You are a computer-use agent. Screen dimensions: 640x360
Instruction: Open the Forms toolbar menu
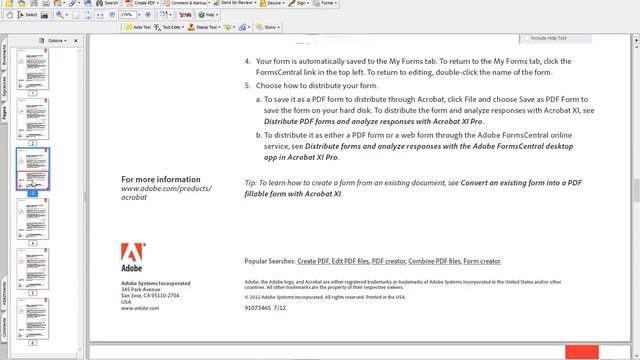325,3
